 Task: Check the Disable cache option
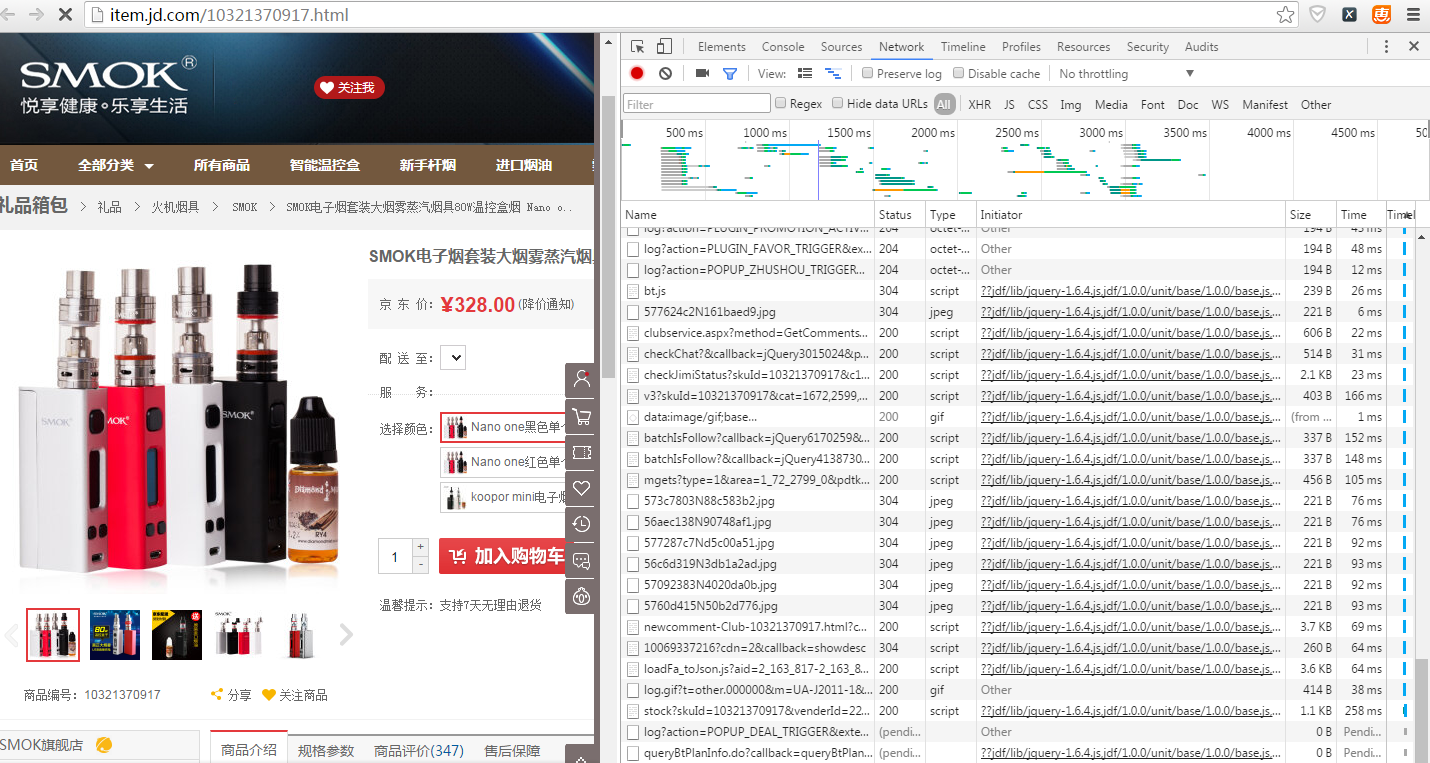[958, 73]
